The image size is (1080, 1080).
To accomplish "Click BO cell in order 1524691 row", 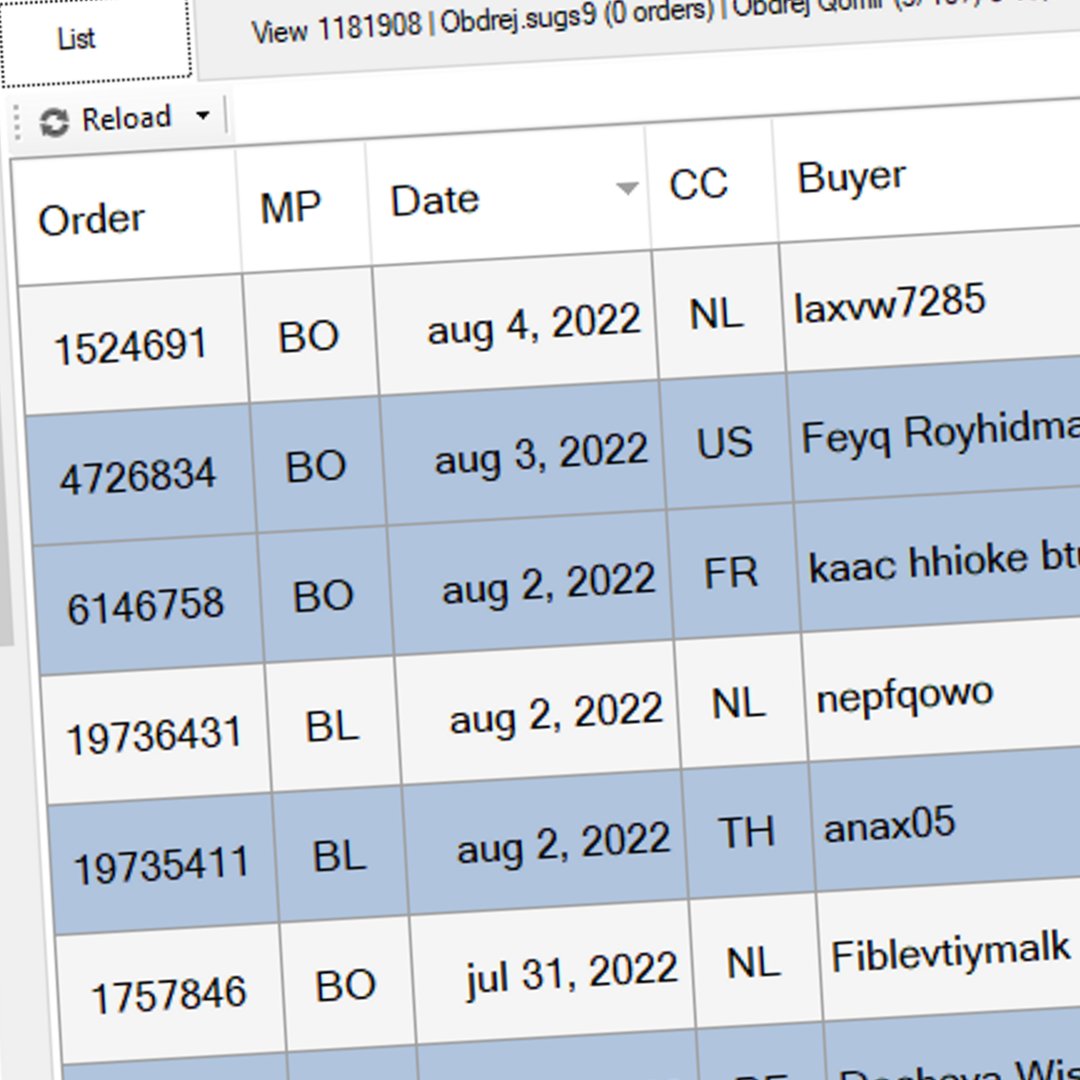I will 308,337.
